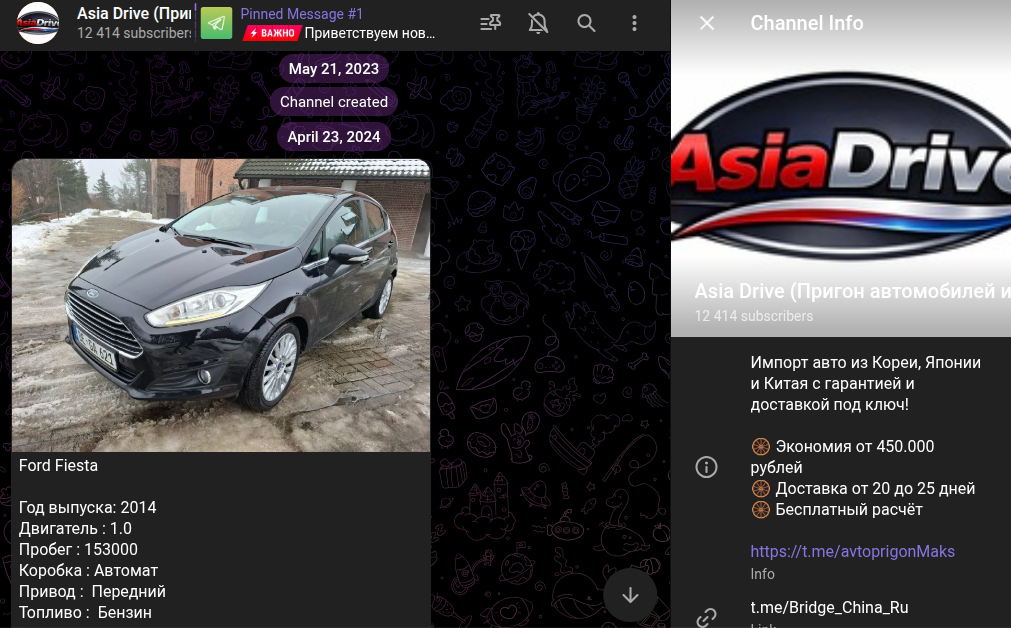Click the scroll-to-bottom arrow button
The height and width of the screenshot is (628, 1011).
coord(629,593)
